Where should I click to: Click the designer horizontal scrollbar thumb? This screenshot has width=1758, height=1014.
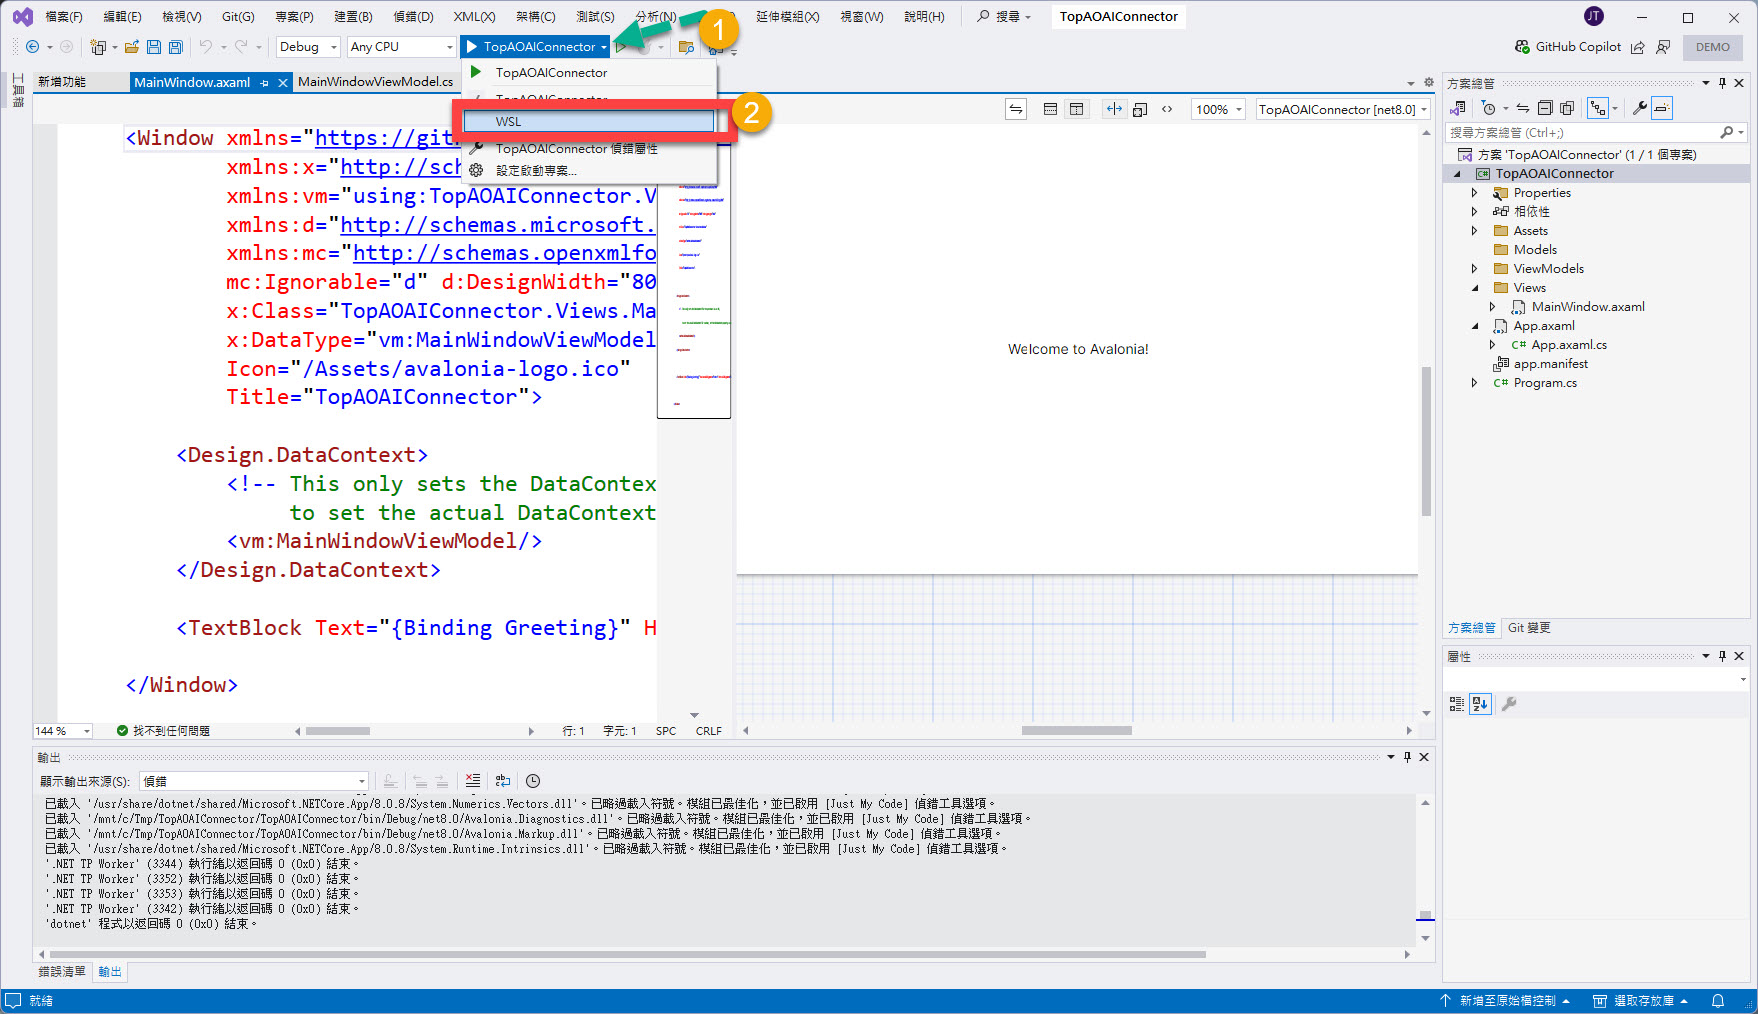tap(1076, 731)
